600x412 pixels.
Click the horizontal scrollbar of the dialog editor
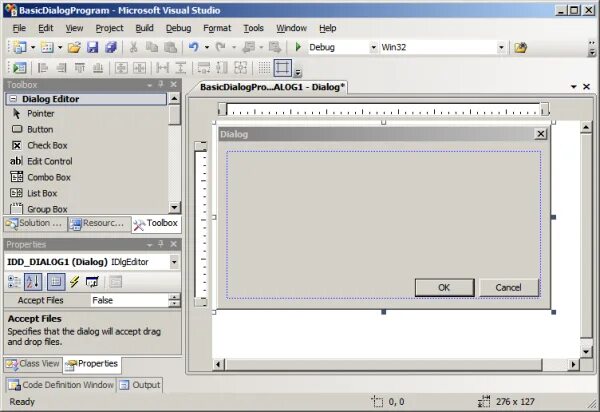383,365
